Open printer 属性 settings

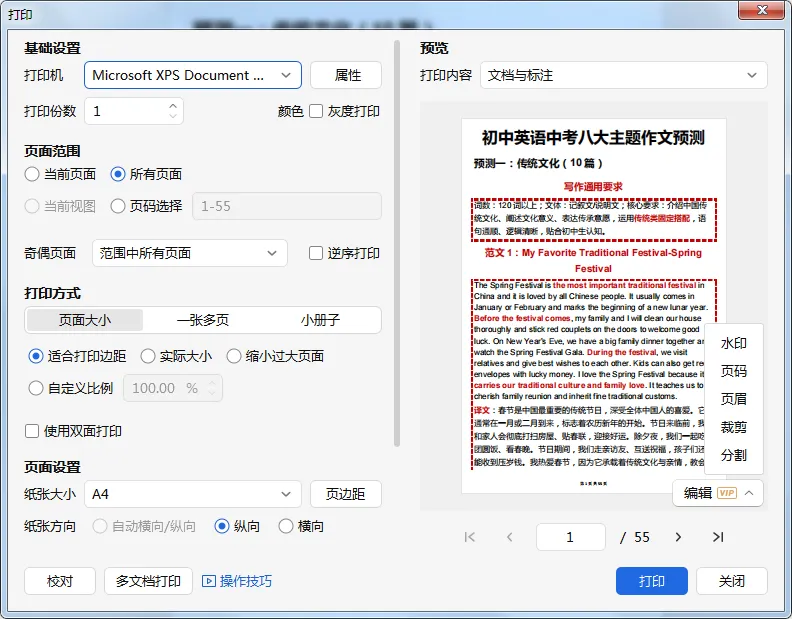pyautogui.click(x=346, y=75)
